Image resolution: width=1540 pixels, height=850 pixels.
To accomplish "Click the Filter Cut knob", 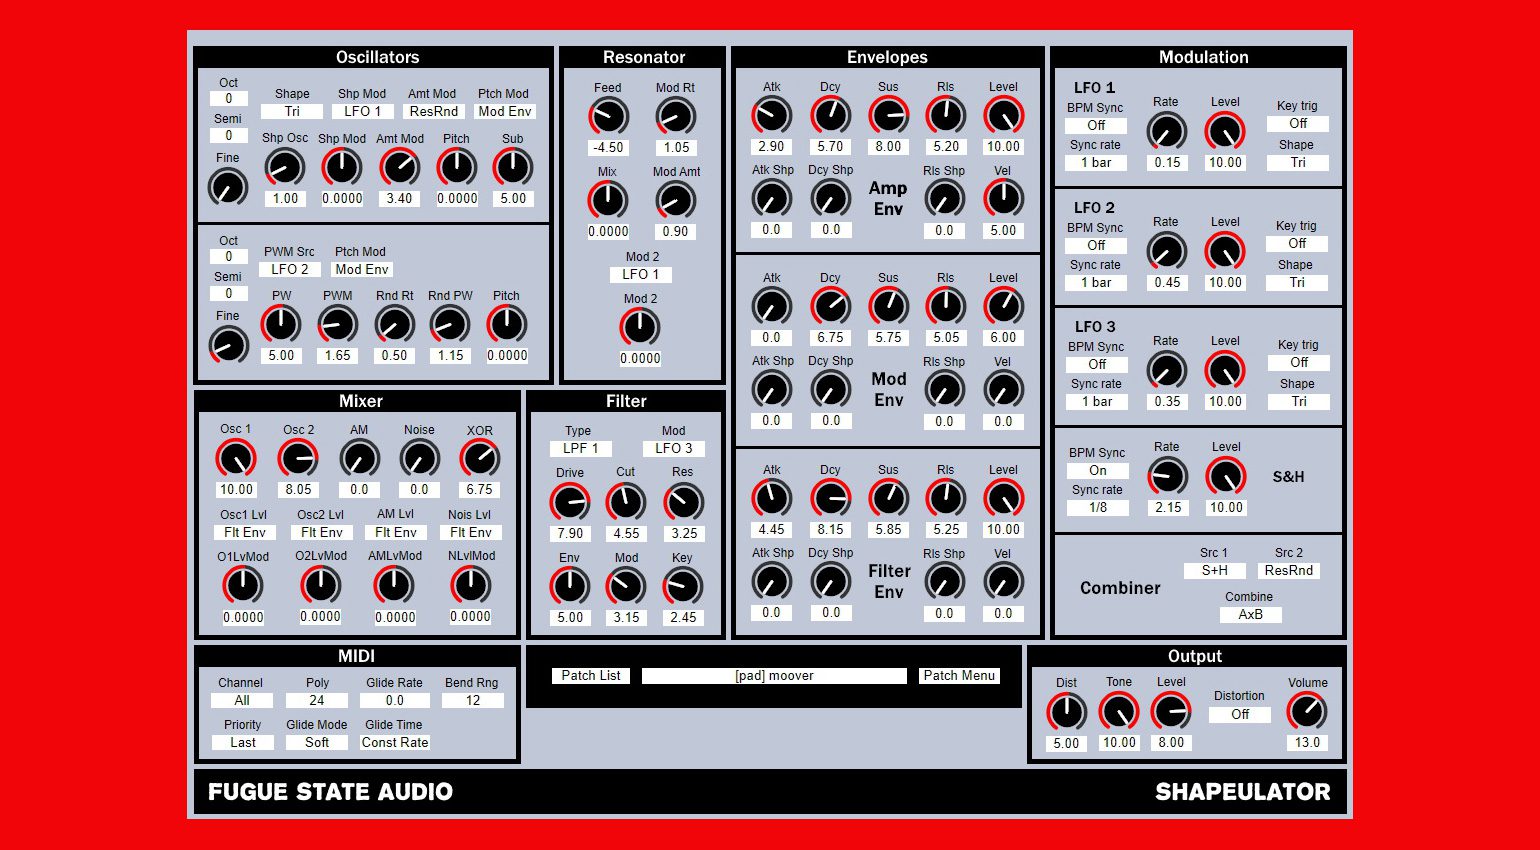I will point(626,502).
